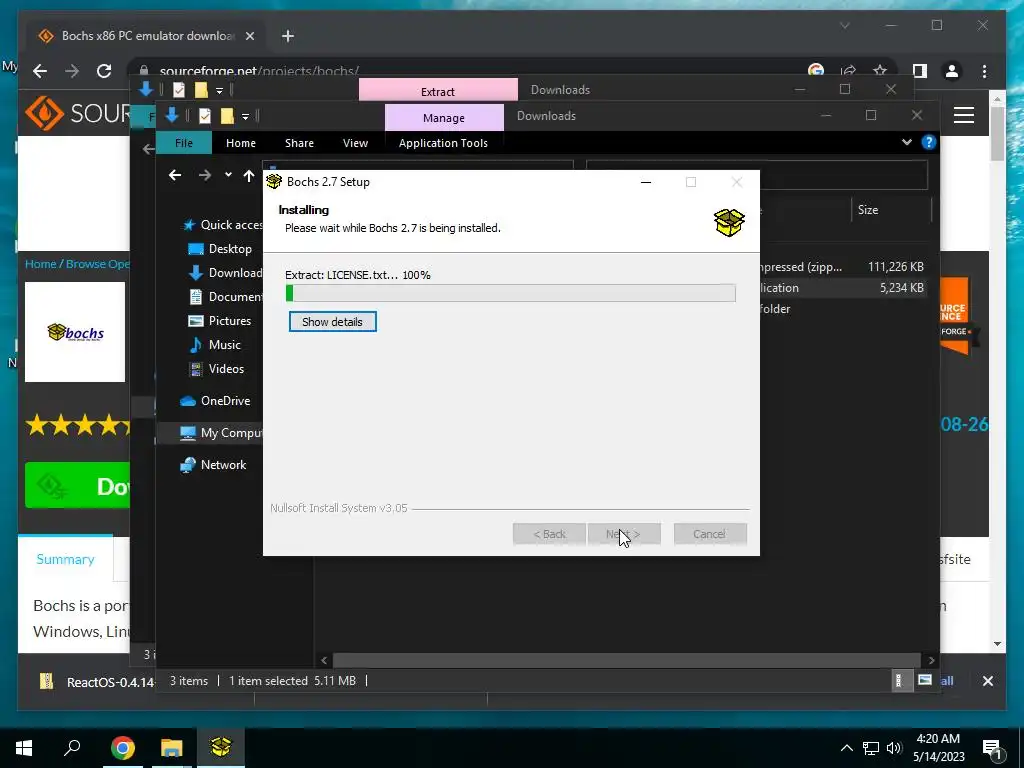
Task: Open Videos in the navigation pane
Action: pos(216,369)
